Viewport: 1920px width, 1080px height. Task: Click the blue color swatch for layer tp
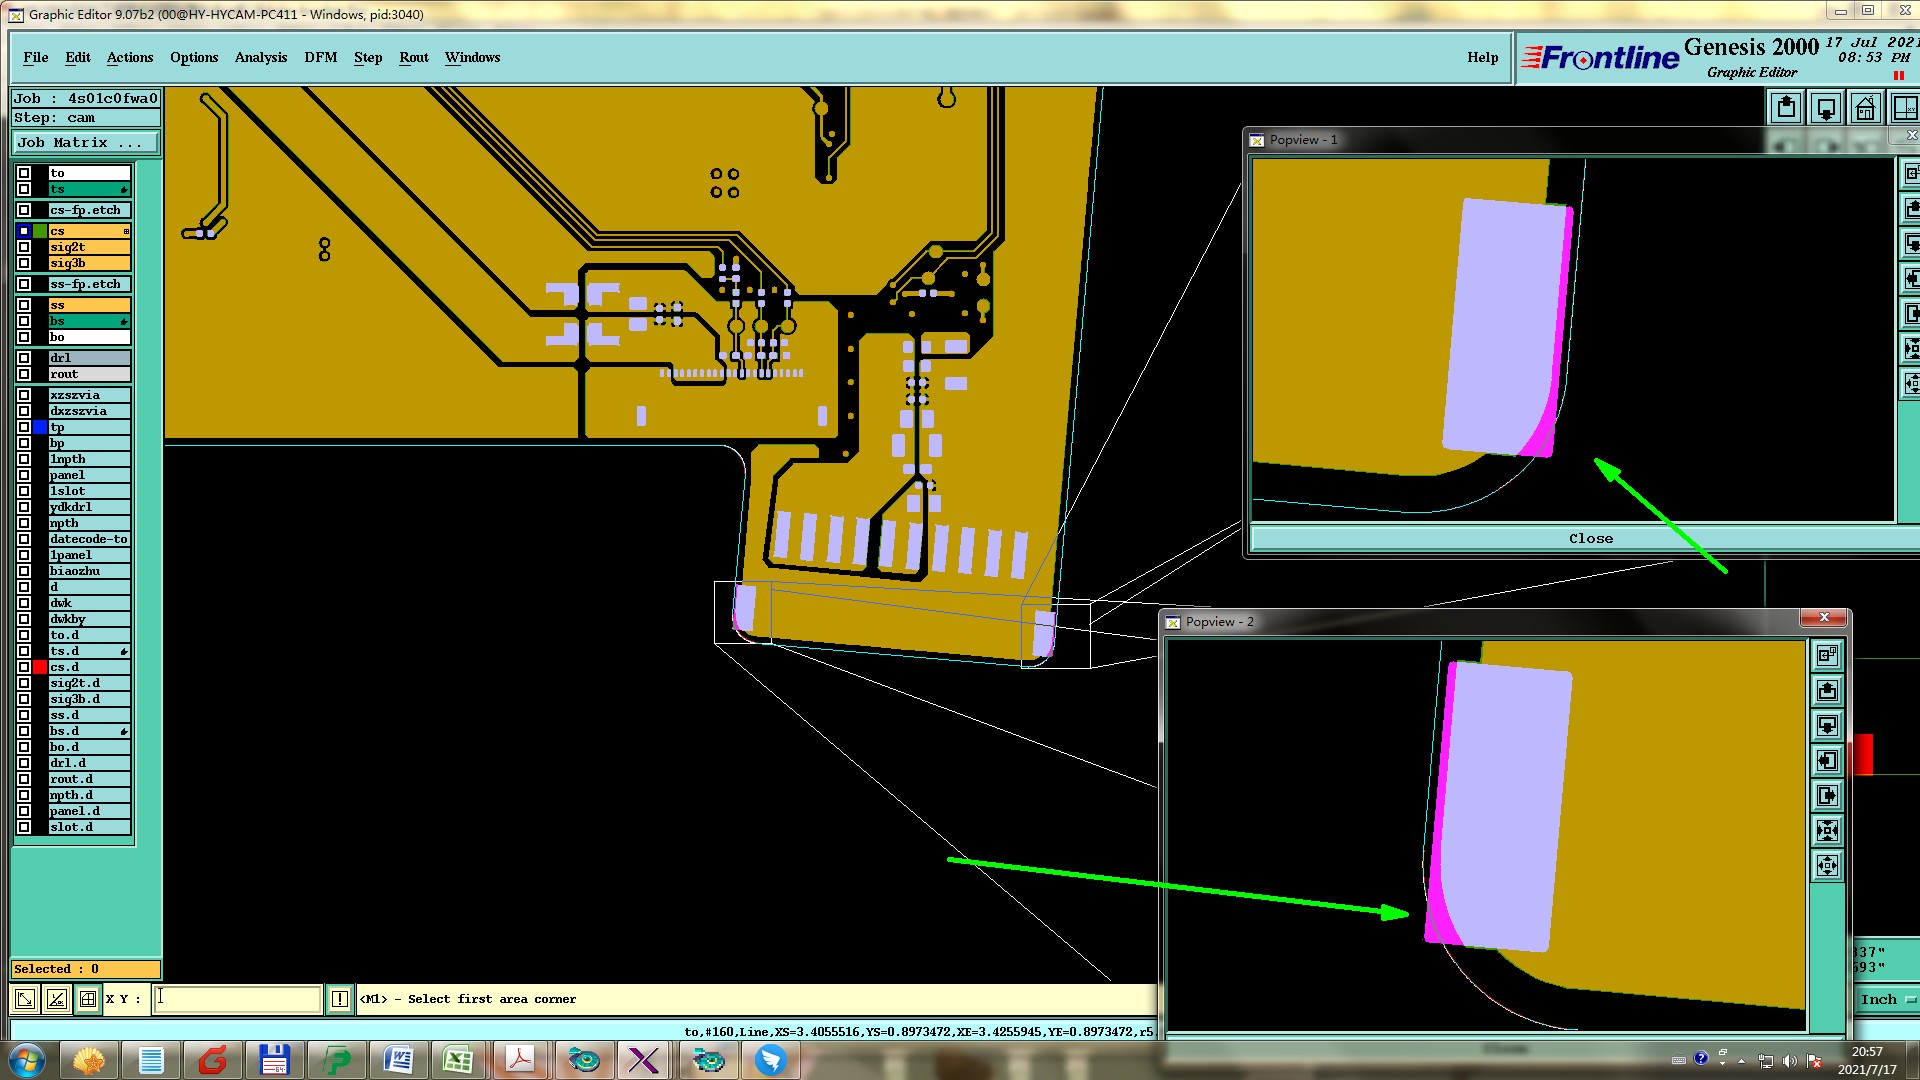pos(40,427)
